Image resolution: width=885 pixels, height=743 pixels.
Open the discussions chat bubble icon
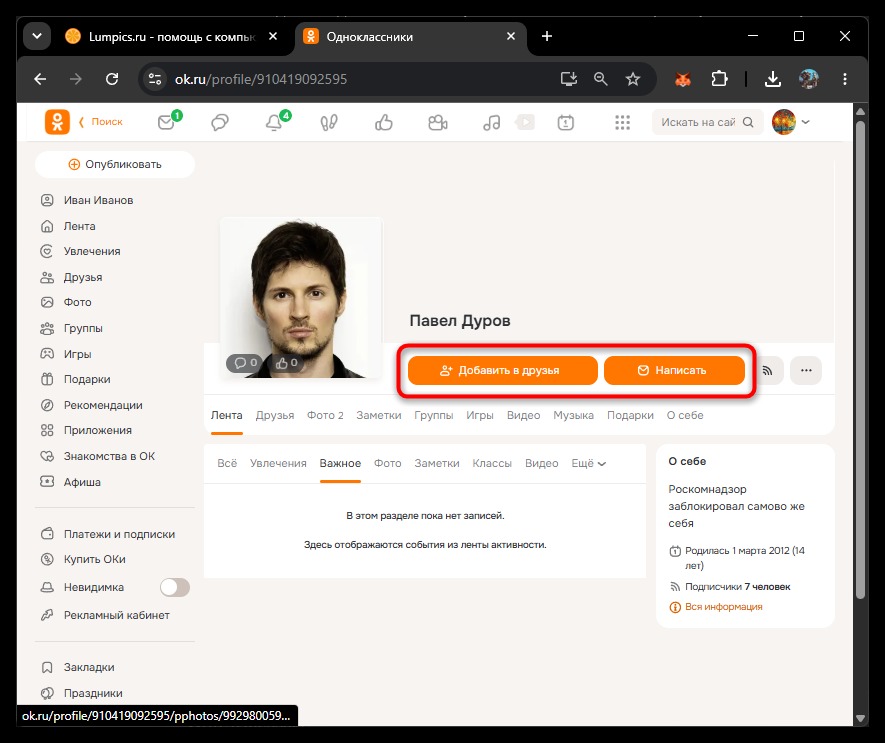pos(220,122)
